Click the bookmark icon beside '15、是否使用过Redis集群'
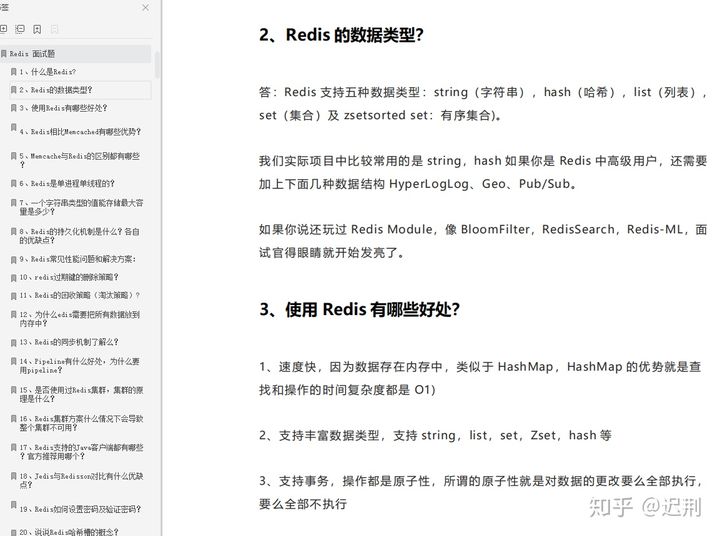The image size is (720, 536). (x=14, y=390)
